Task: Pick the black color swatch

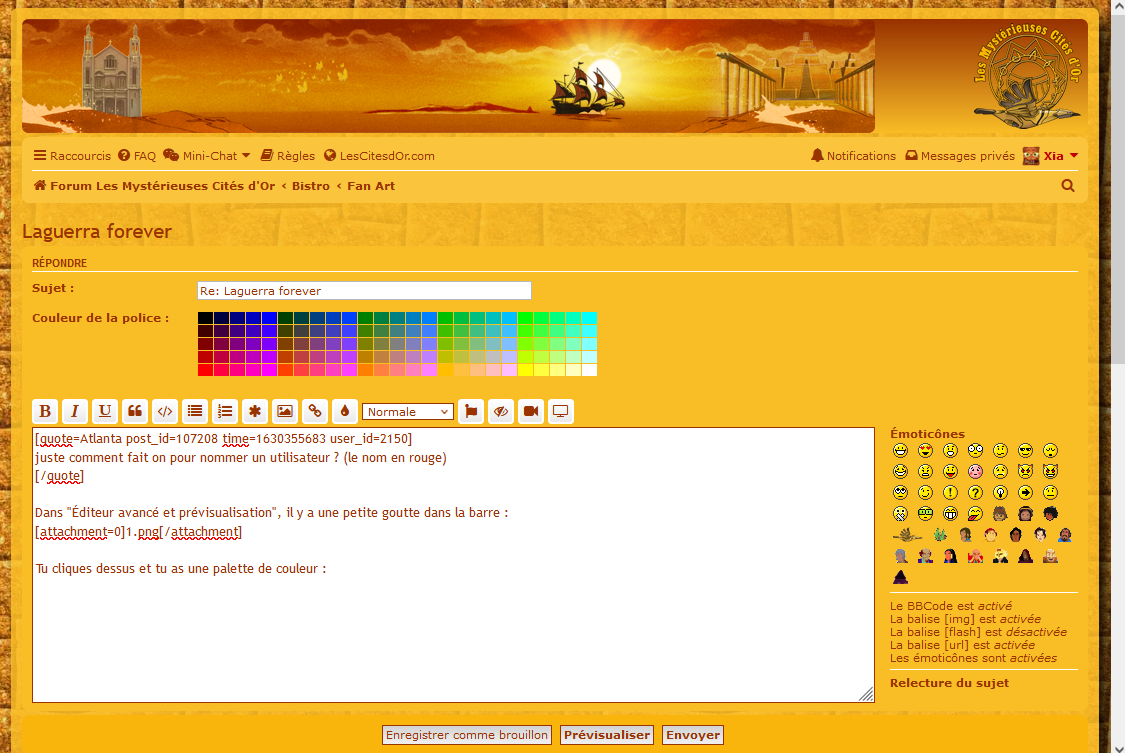Action: 205,318
